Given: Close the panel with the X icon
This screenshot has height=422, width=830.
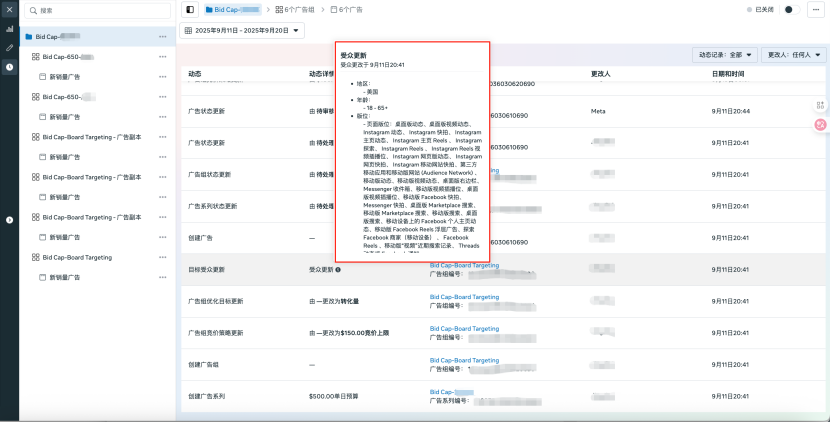Looking at the screenshot, I should point(10,10).
